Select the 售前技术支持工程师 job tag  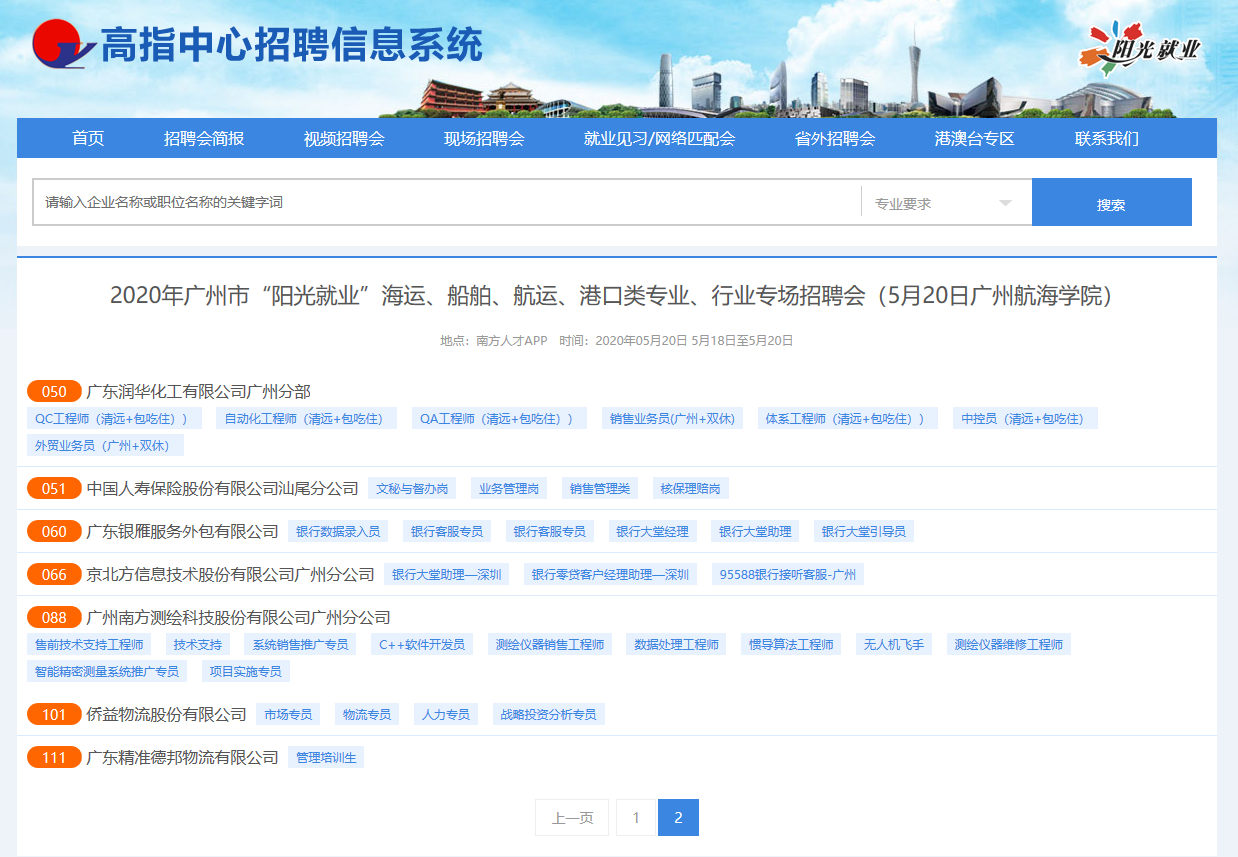click(89, 644)
